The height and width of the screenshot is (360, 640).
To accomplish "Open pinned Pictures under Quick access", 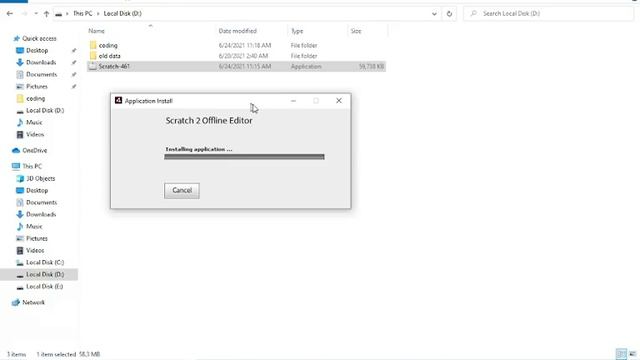I will (x=37, y=87).
